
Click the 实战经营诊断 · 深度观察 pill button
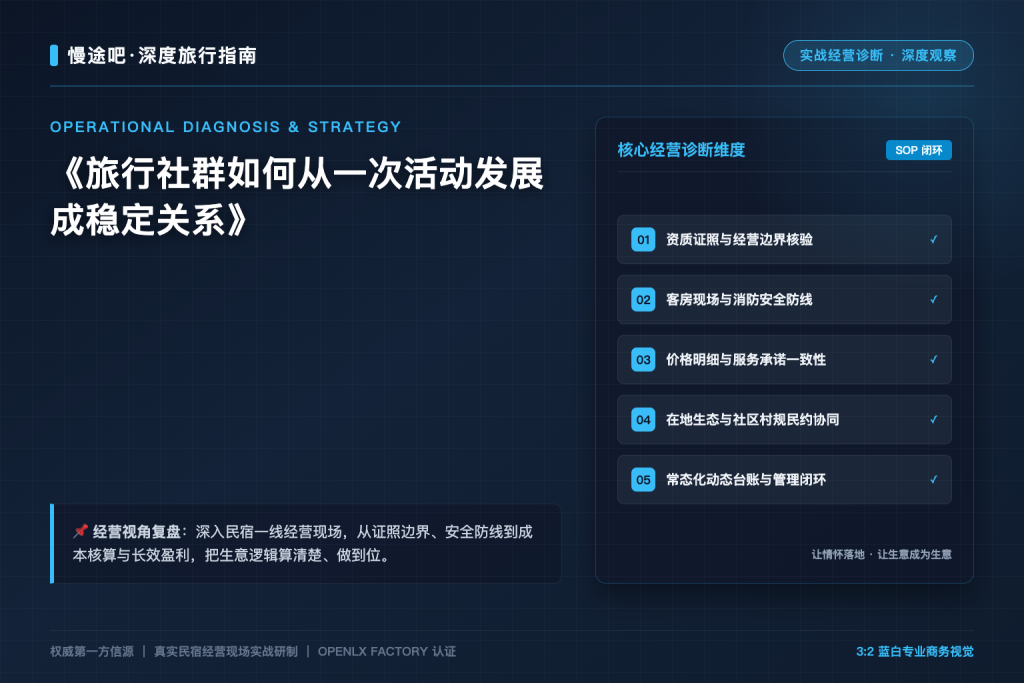coord(878,56)
